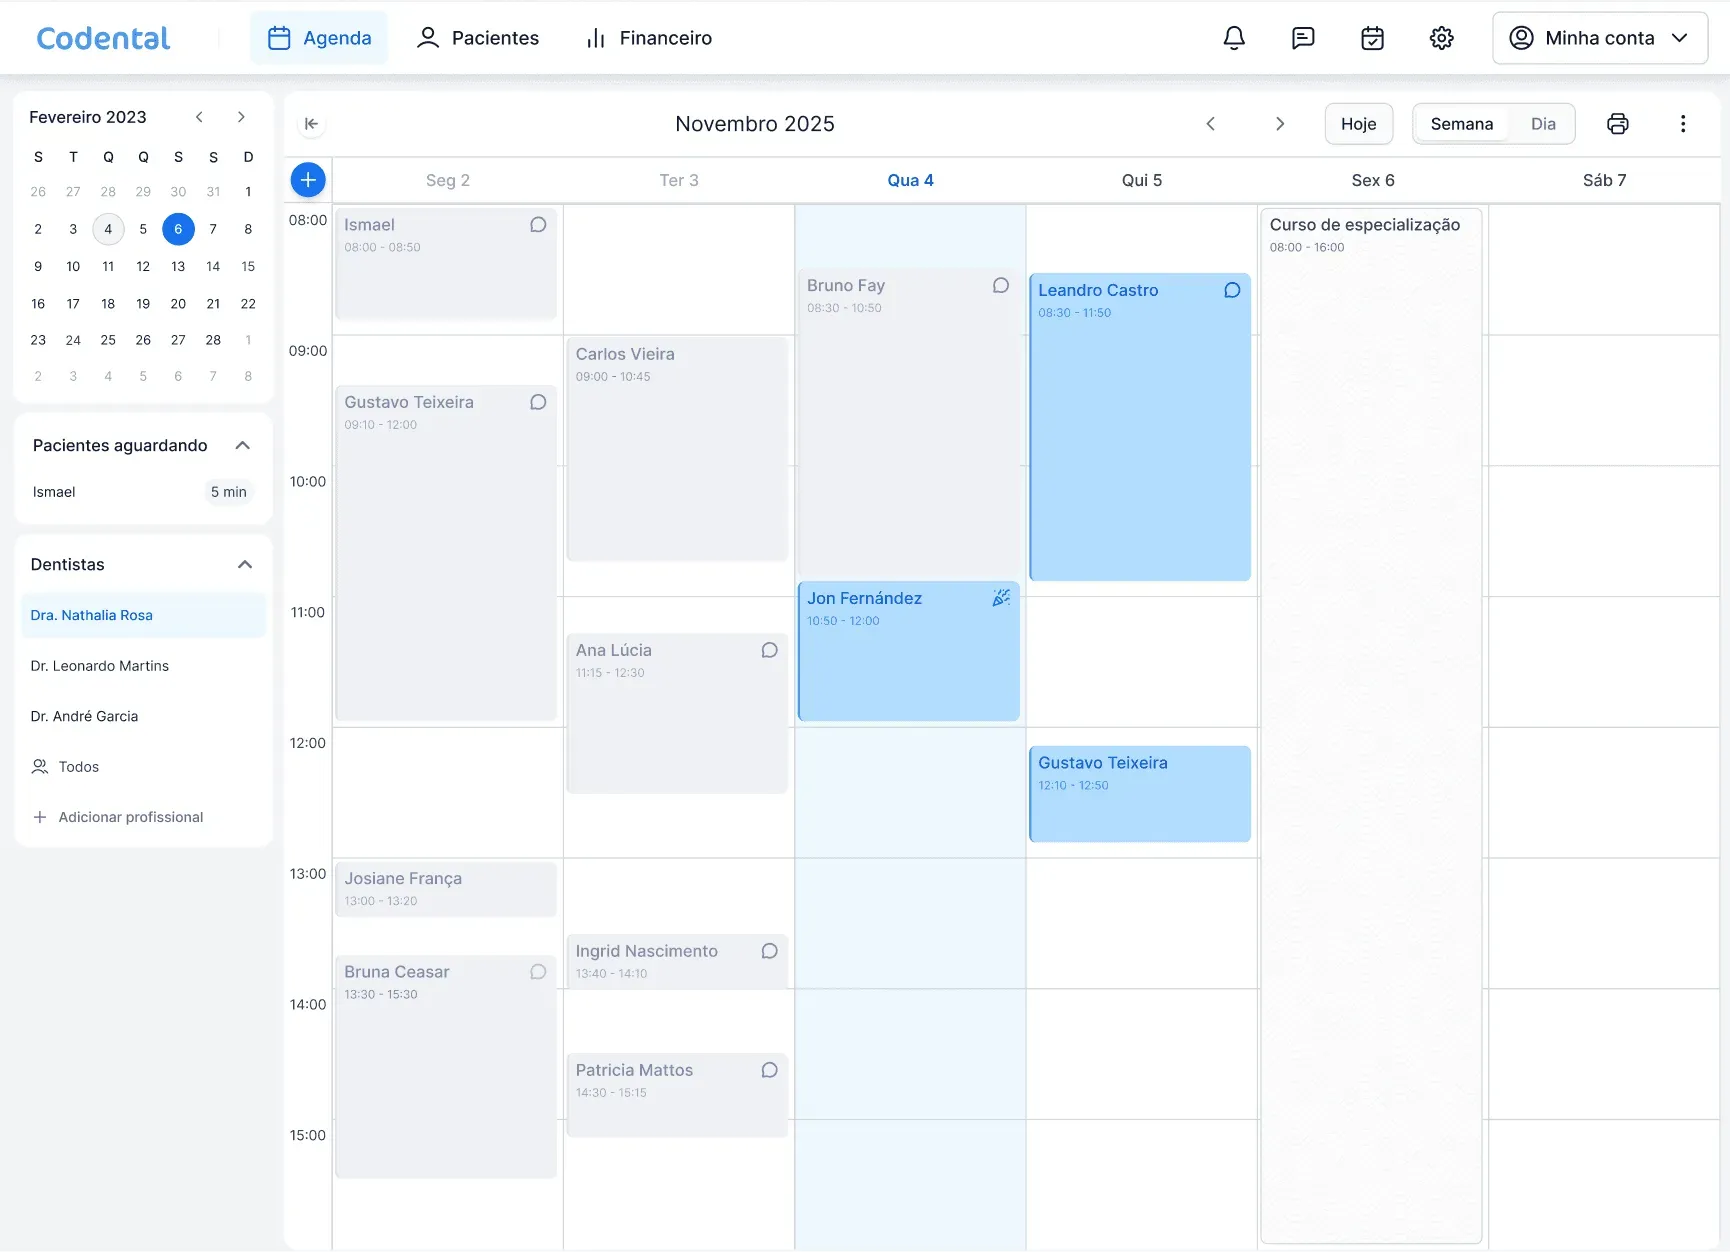The image size is (1730, 1252).
Task: Select day 28 in mini calendar
Action: point(213,340)
